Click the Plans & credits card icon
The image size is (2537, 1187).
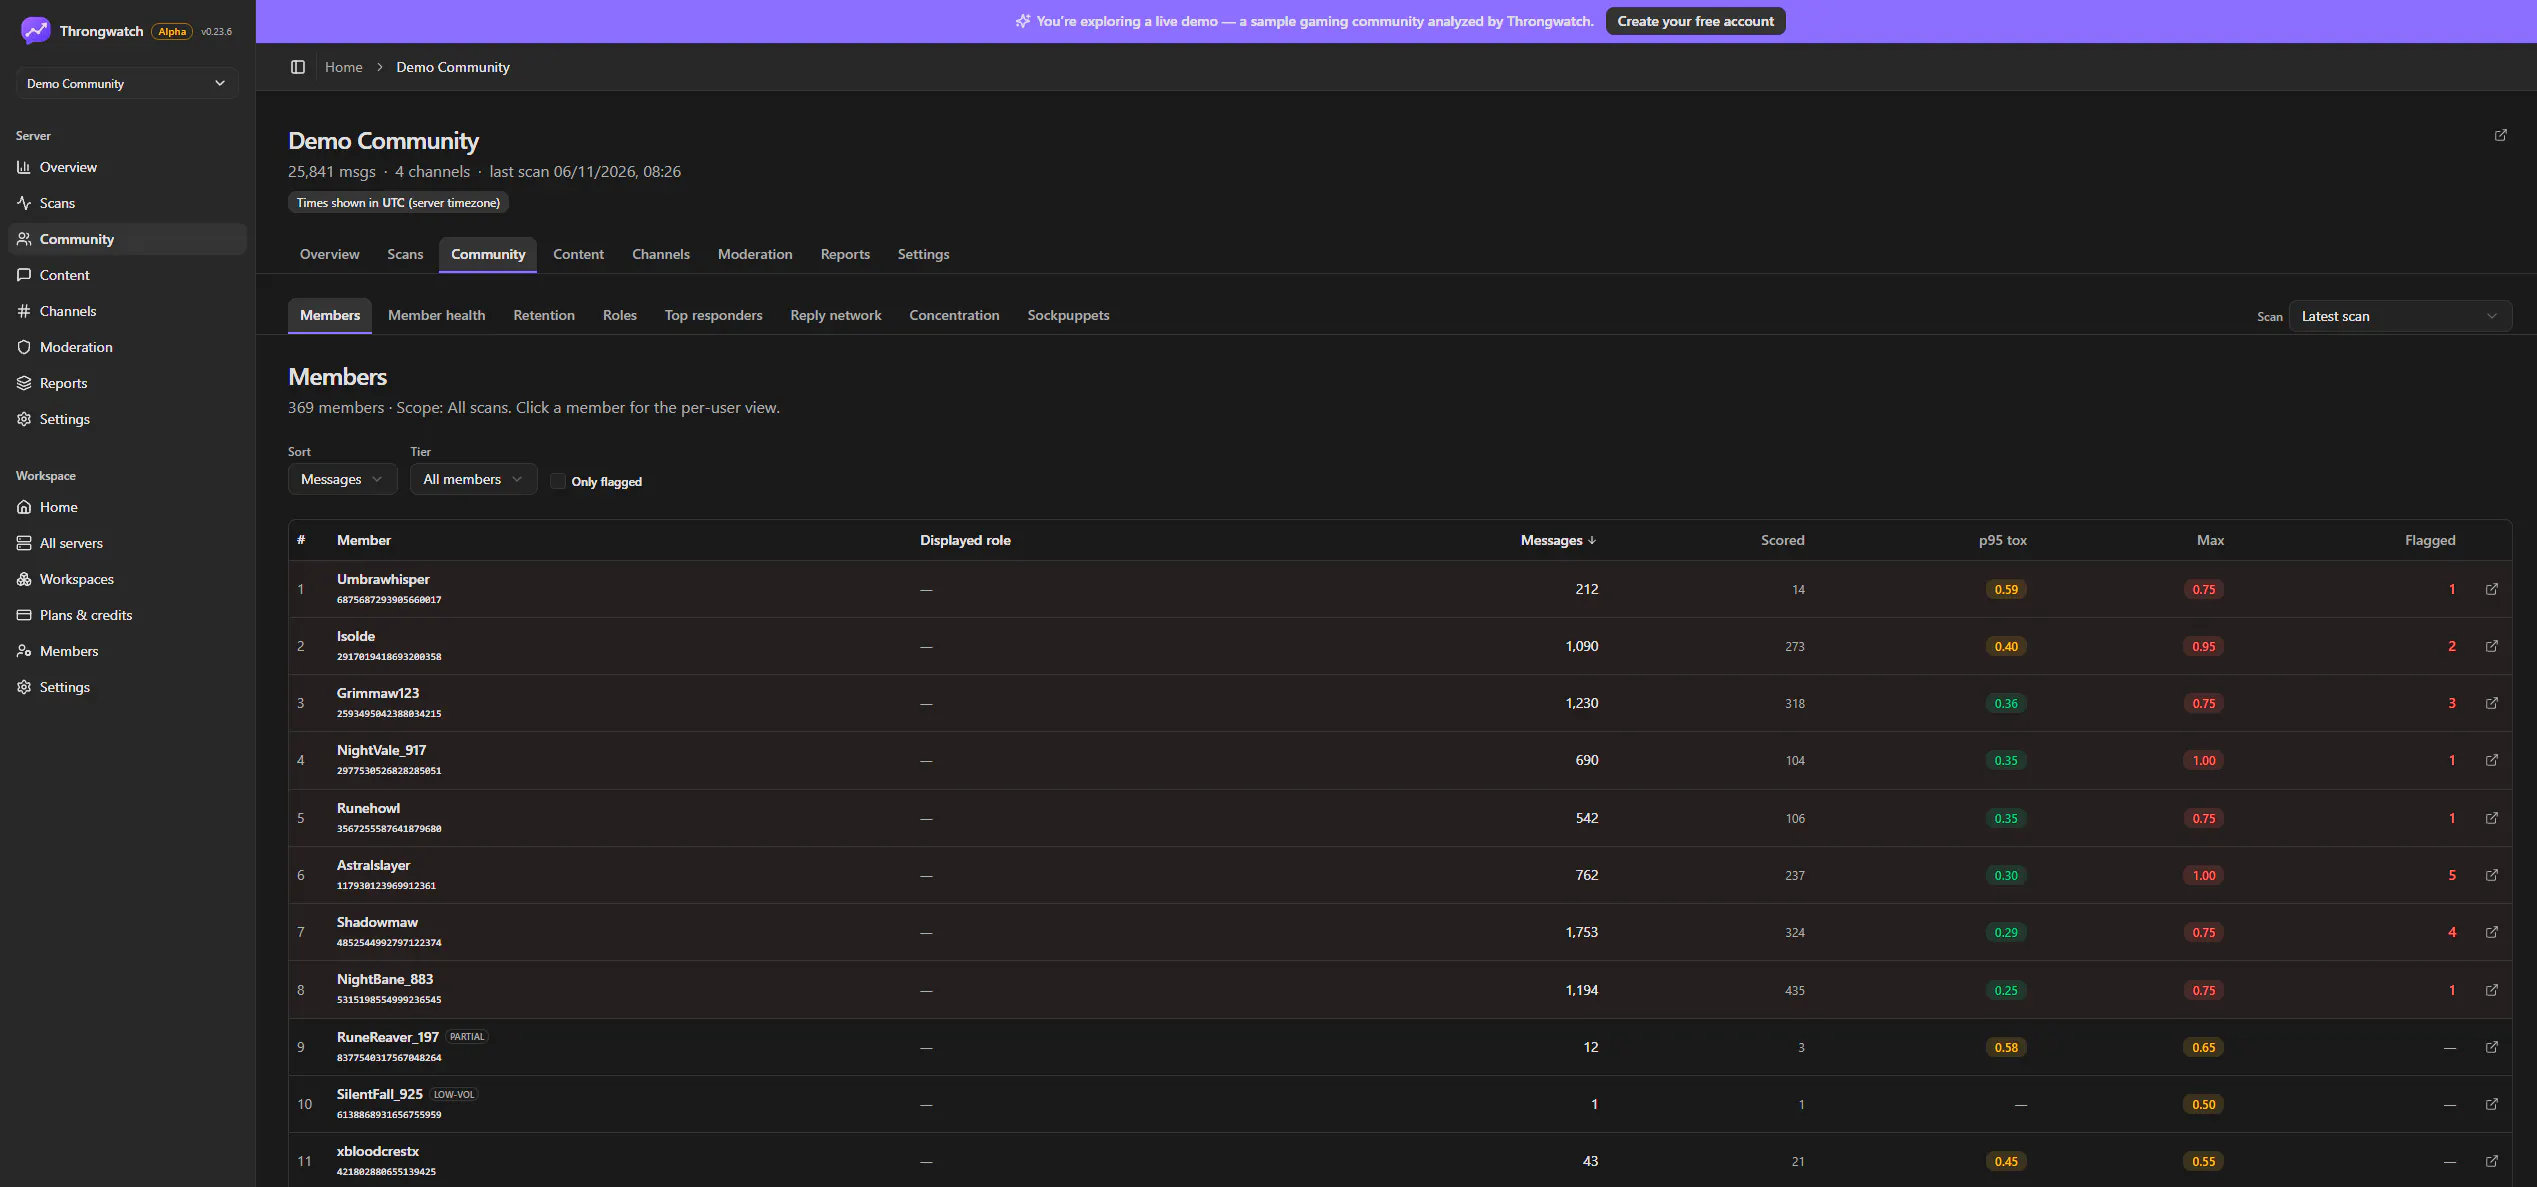pos(24,615)
